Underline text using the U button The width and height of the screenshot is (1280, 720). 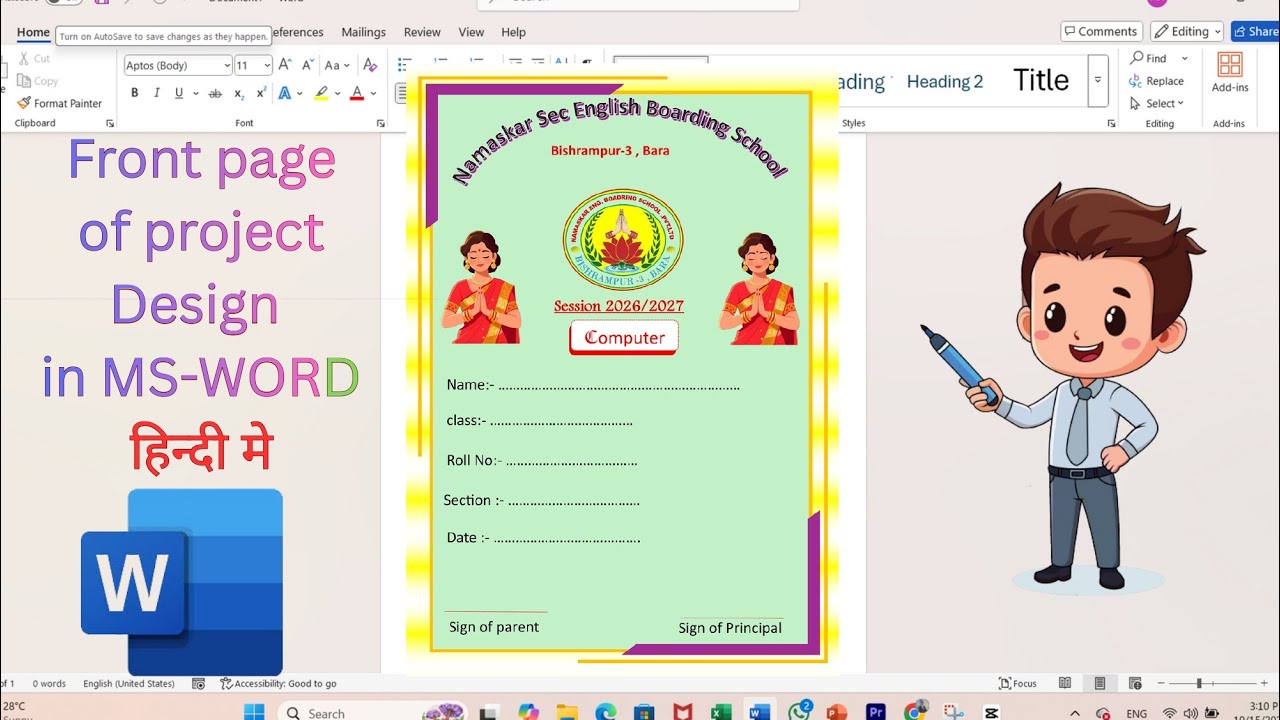coord(179,93)
